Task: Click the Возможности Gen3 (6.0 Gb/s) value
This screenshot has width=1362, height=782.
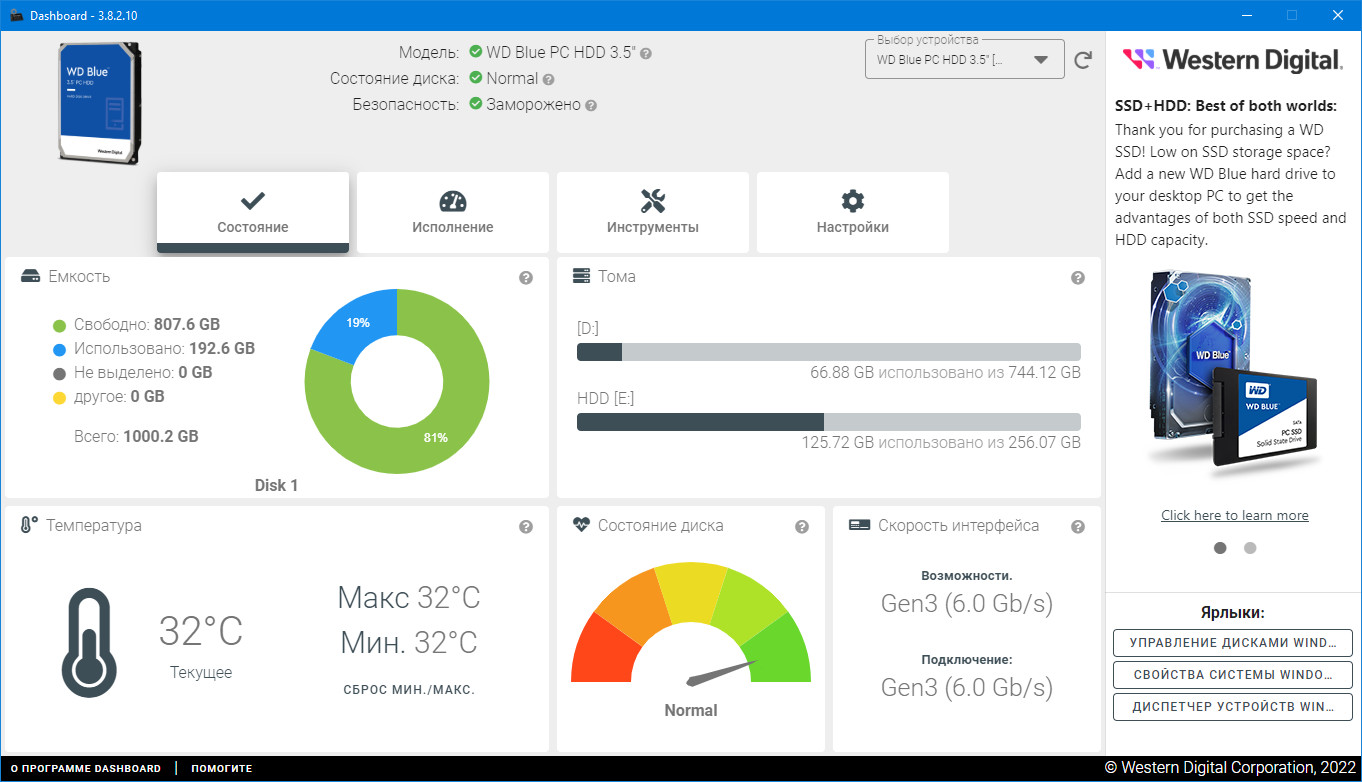Action: tap(967, 604)
